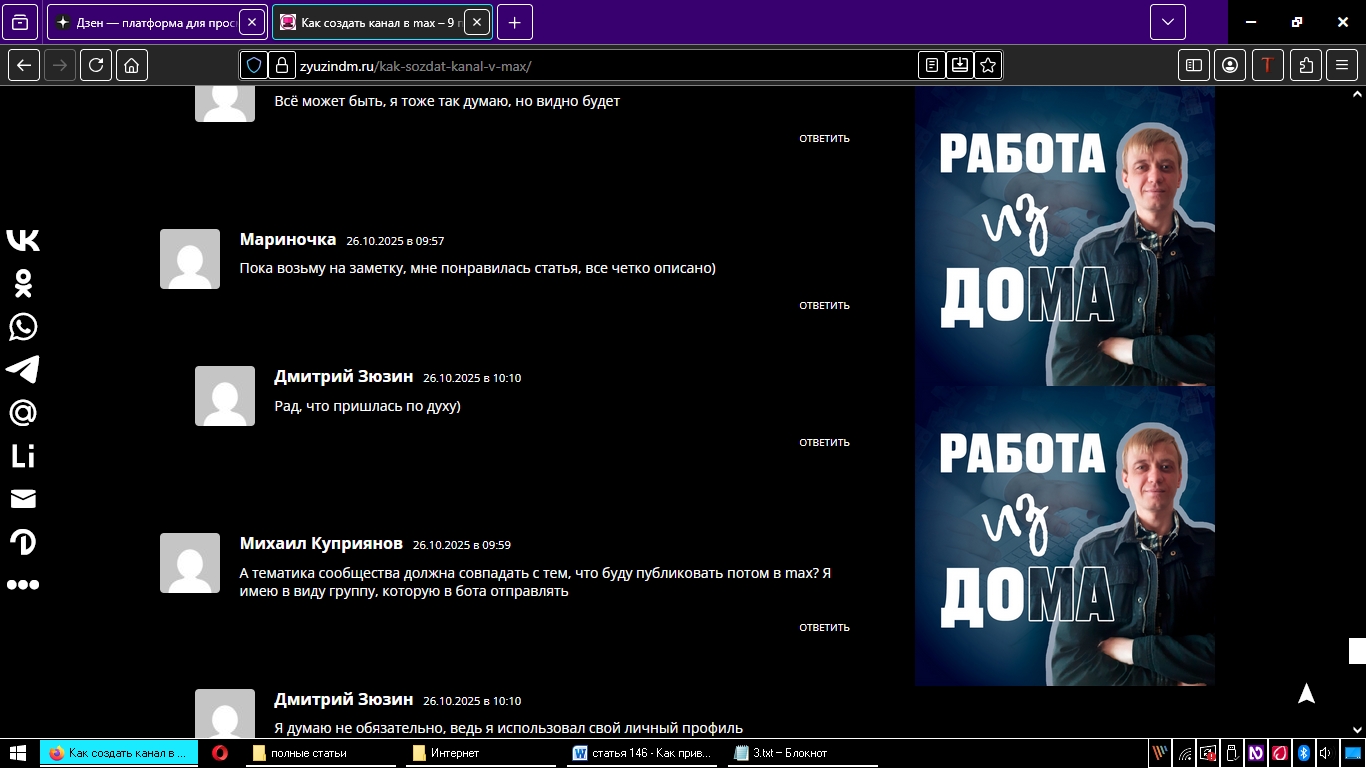This screenshot has width=1366, height=768.
Task: Share the article through Telegram
Action: 23,369
